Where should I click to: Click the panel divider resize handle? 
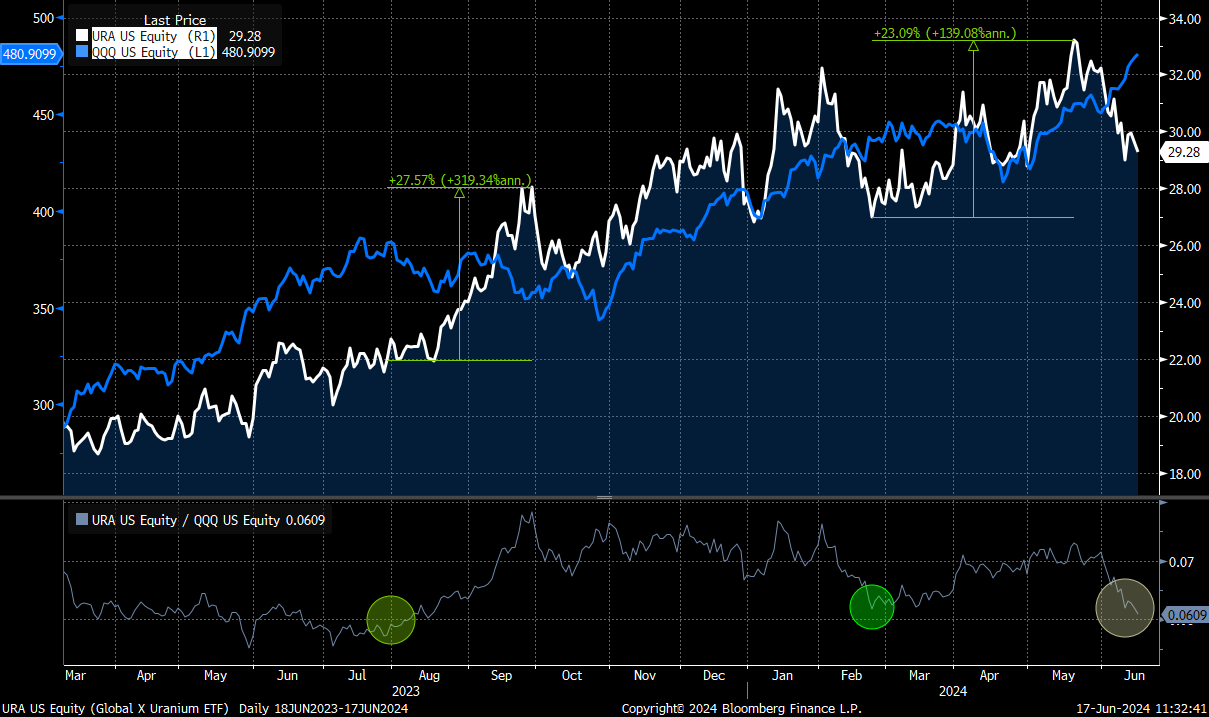pyautogui.click(x=604, y=497)
